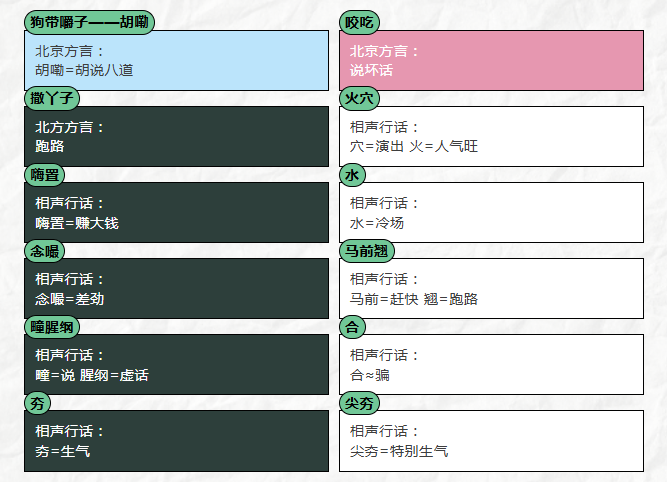Click the 念嘬=差劲 card
The image size is (667, 482).
(x=177, y=288)
